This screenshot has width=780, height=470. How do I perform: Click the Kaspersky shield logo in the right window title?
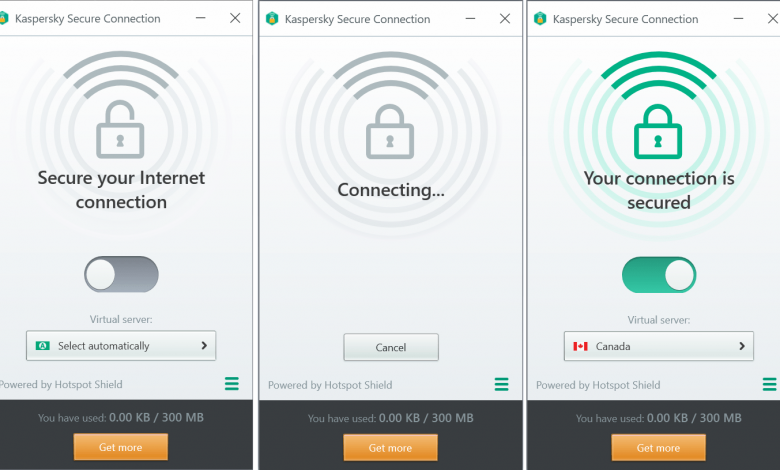tap(540, 18)
